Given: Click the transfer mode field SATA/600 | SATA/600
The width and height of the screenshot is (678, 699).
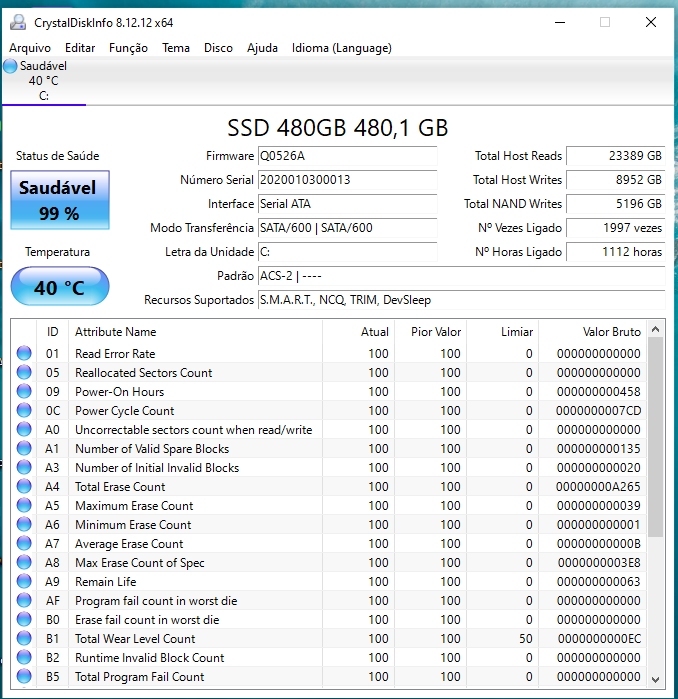Looking at the screenshot, I should [x=347, y=228].
